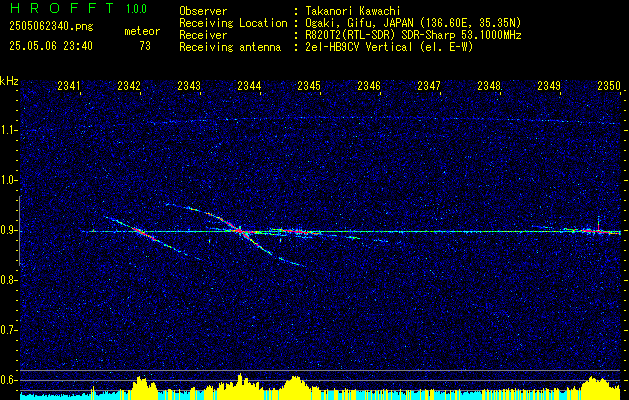
Task: Click time axis label 2346
Action: tap(369, 86)
